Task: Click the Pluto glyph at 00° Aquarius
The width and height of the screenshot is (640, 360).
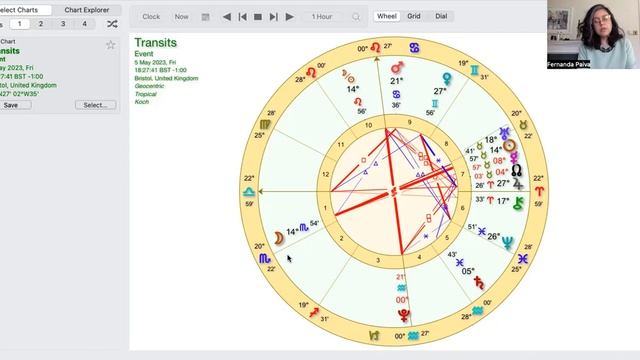Action: pyautogui.click(x=404, y=315)
